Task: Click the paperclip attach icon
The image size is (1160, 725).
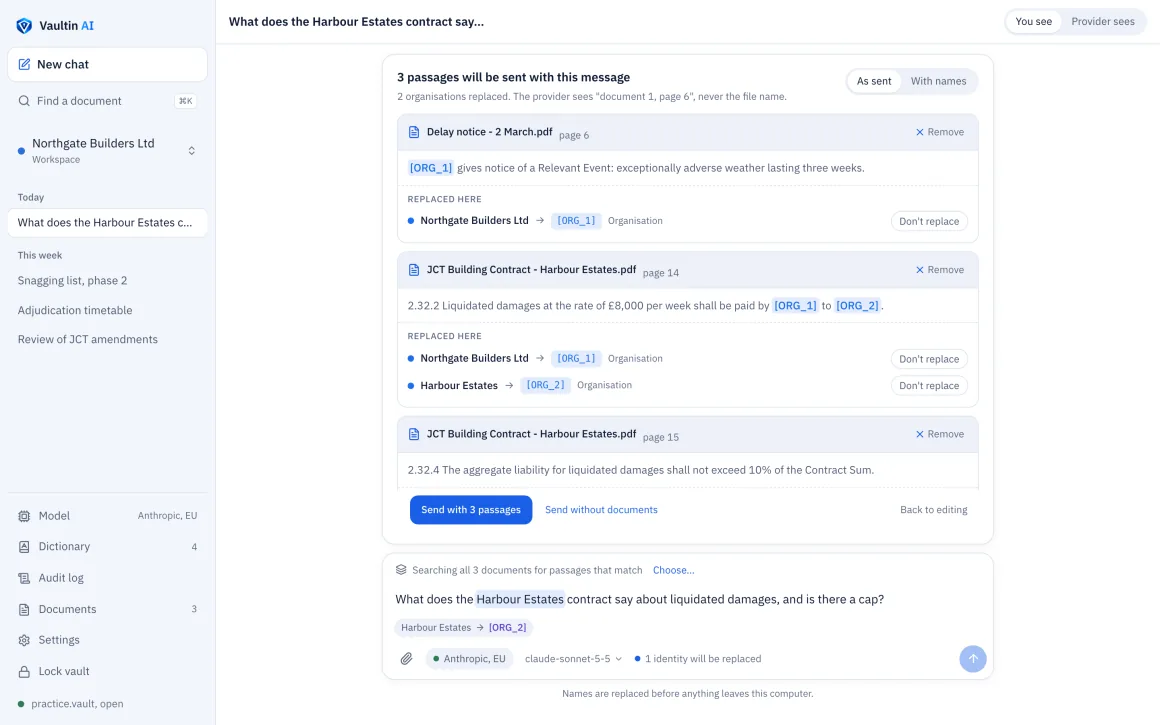Action: pos(406,658)
